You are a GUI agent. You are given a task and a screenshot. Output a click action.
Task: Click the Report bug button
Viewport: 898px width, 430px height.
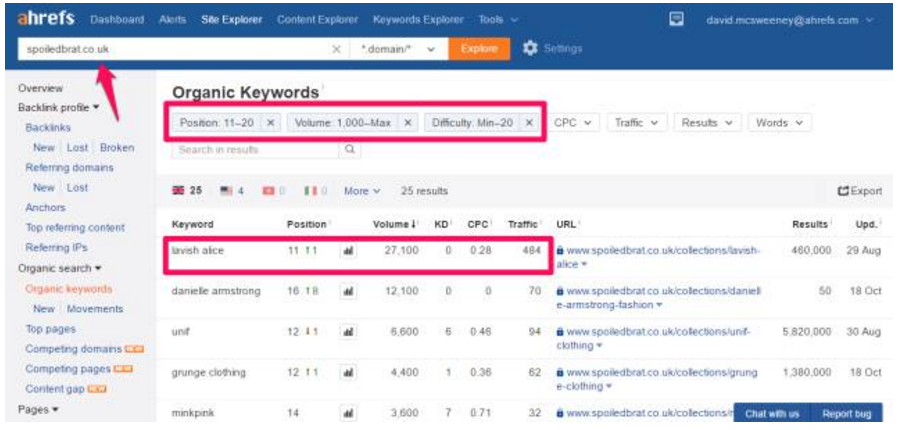point(847,413)
